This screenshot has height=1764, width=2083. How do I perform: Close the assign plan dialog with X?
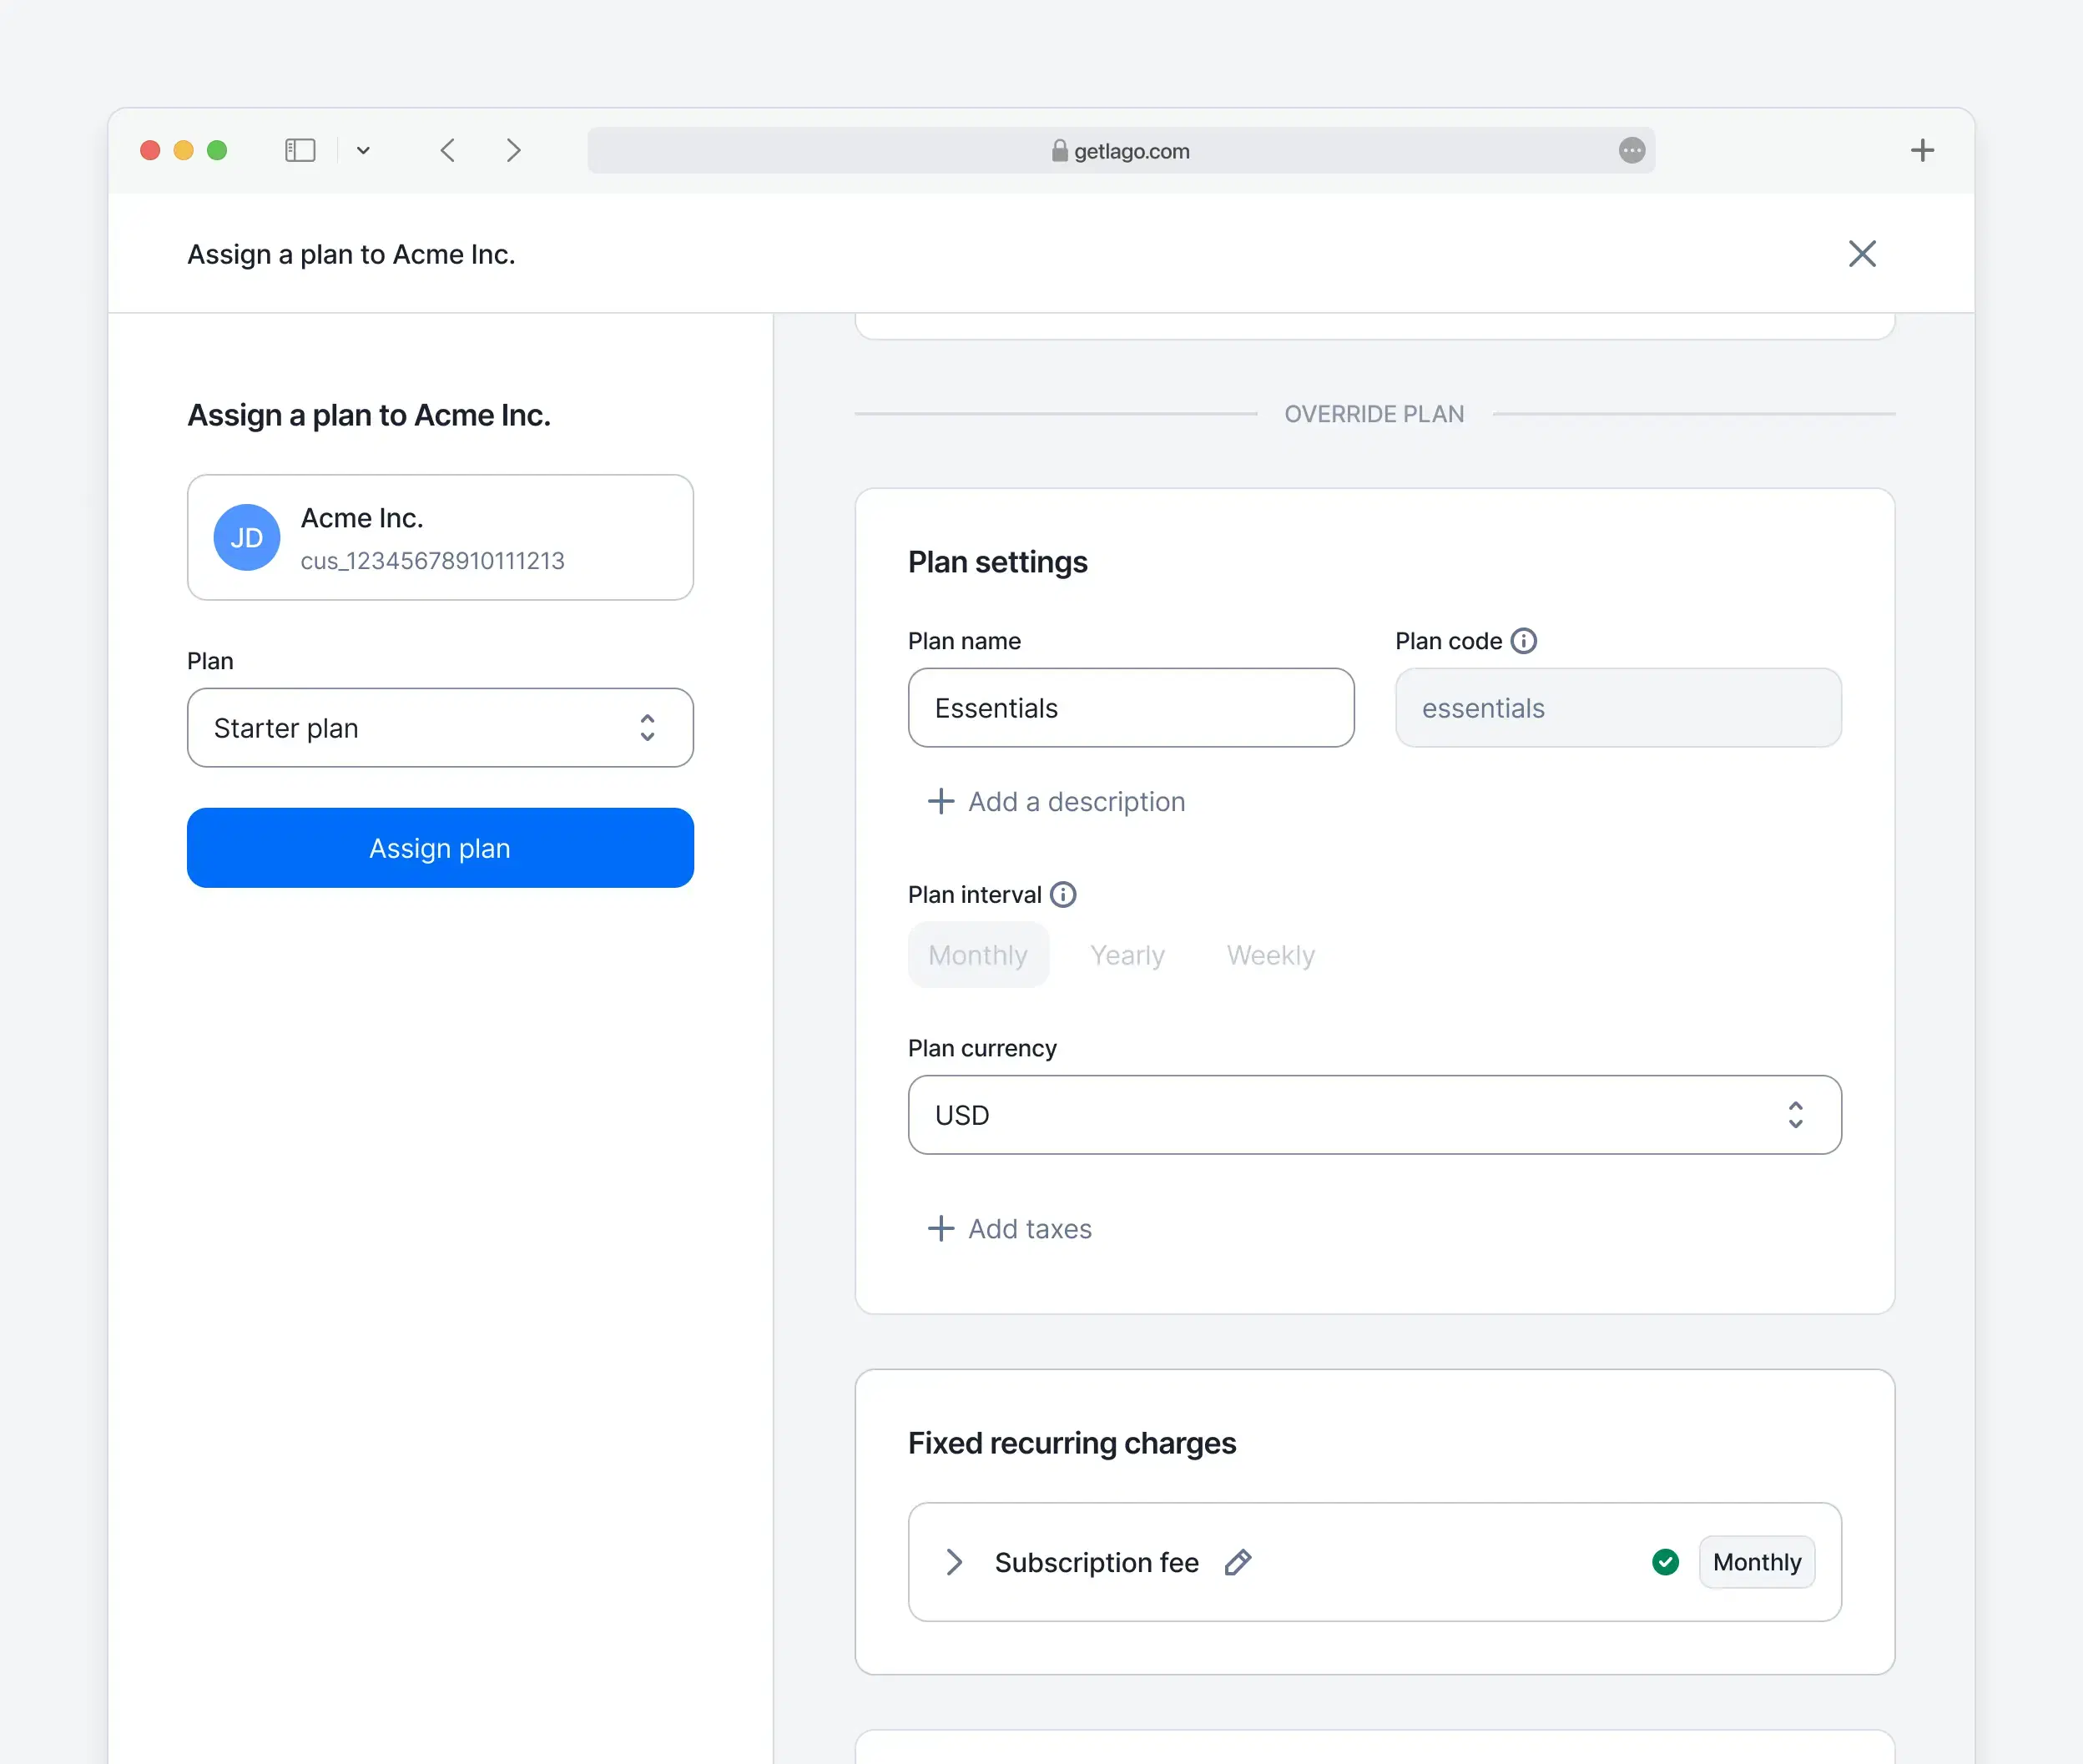(1861, 254)
